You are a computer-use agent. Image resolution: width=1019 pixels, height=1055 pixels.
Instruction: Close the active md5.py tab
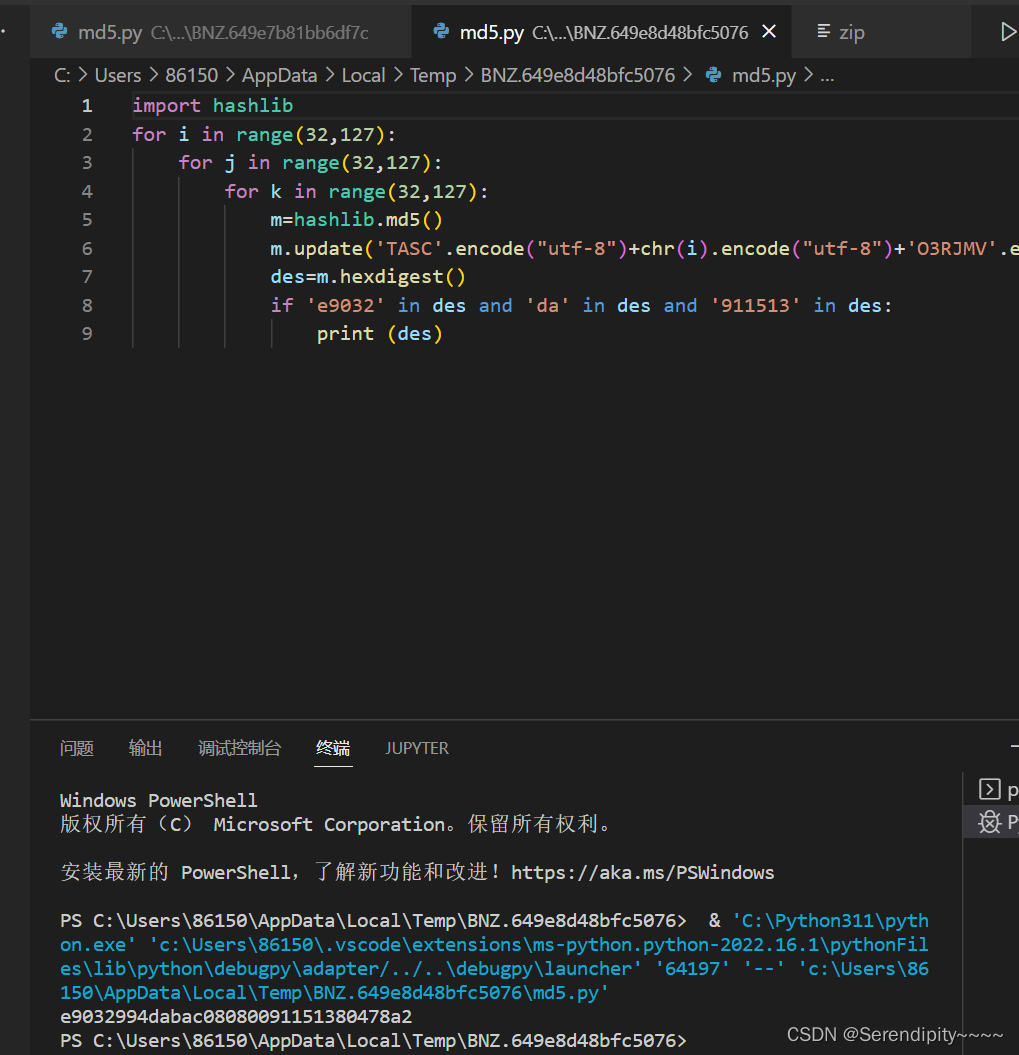tap(768, 31)
